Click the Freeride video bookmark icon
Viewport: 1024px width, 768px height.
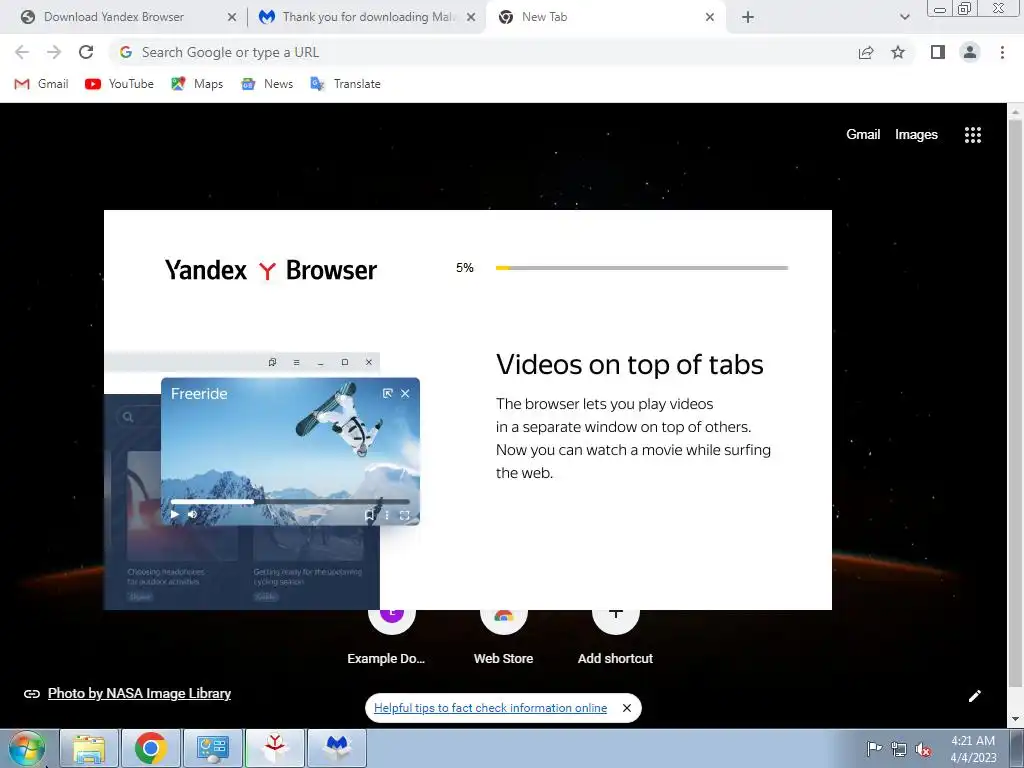coord(369,515)
